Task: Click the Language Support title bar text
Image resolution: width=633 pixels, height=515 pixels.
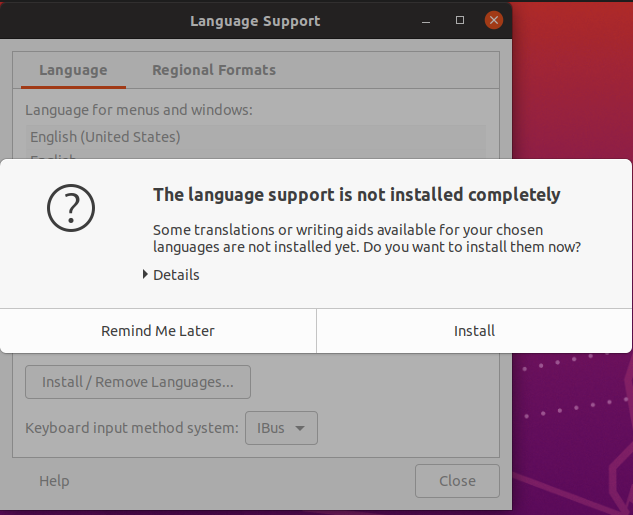Action: pos(255,21)
